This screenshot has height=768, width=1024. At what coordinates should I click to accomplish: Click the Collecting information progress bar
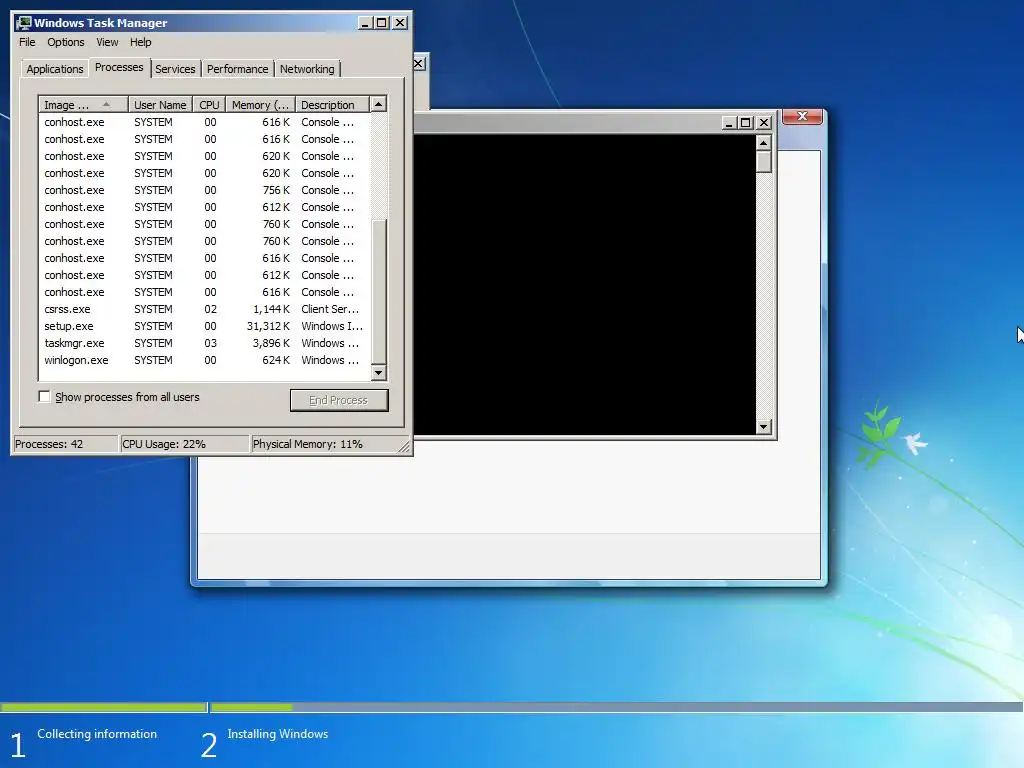103,707
